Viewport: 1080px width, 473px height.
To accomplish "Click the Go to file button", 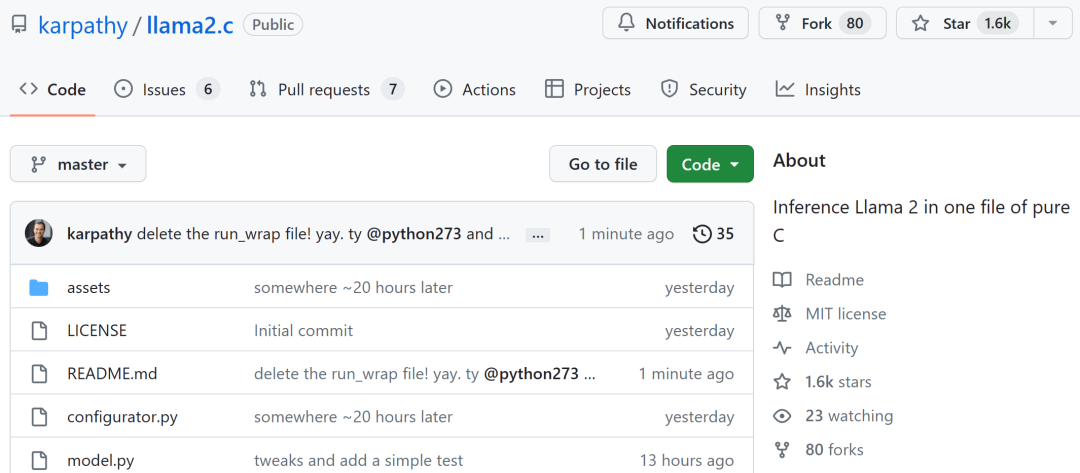I will pyautogui.click(x=603, y=164).
